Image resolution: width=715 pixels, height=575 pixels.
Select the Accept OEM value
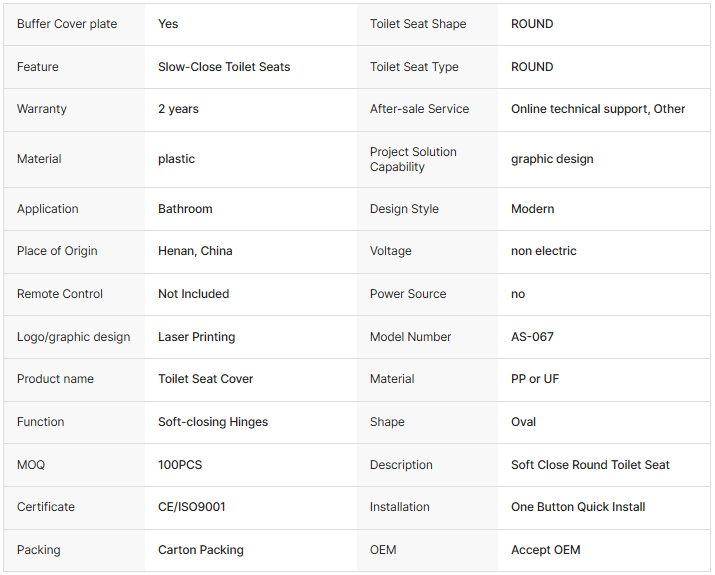(545, 550)
